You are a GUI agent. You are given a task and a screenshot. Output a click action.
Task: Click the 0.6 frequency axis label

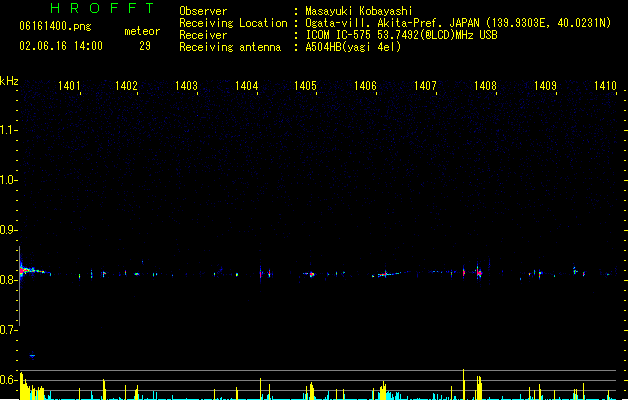[x=8, y=380]
